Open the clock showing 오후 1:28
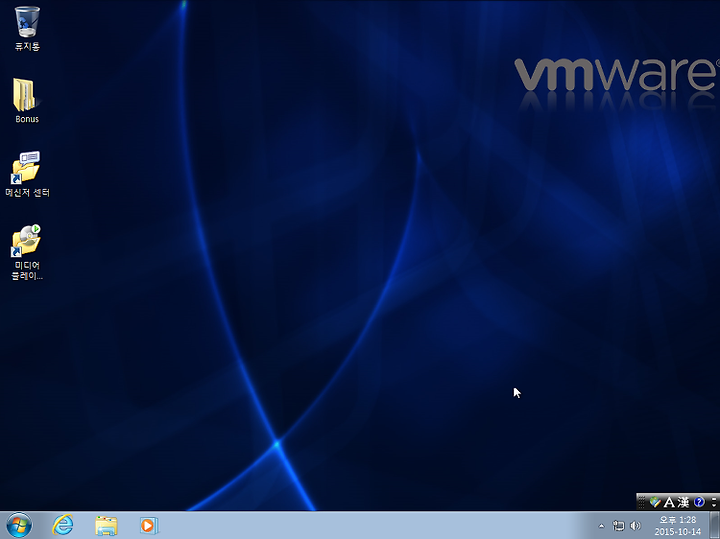720x539 pixels. coord(678,526)
